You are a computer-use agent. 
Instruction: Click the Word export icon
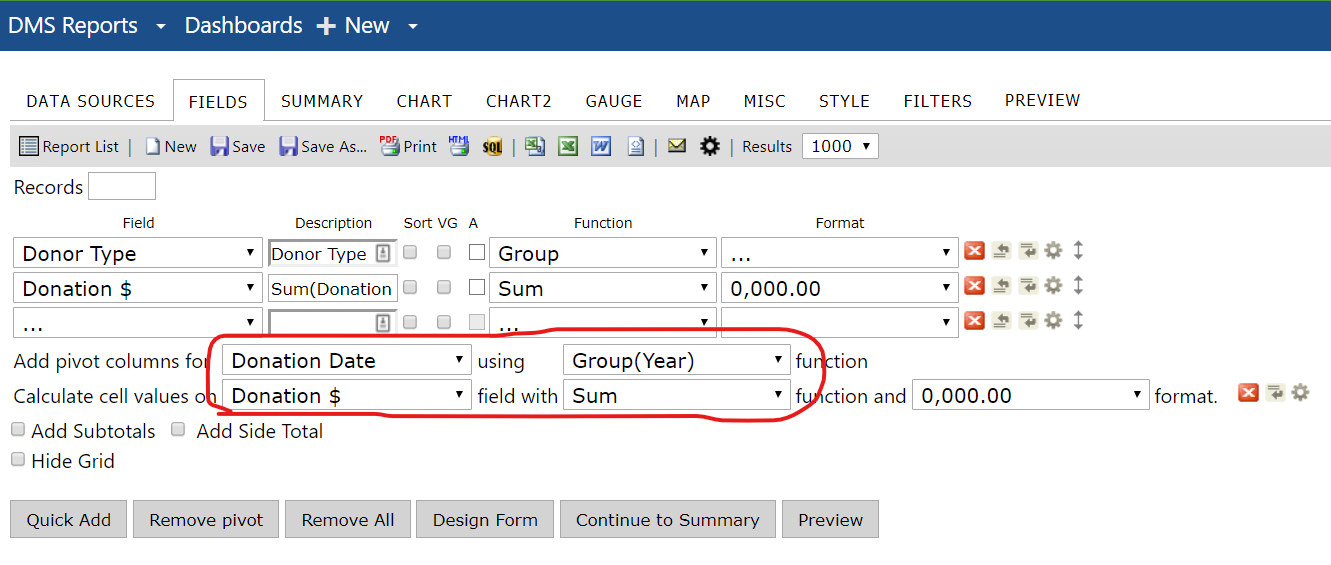(x=601, y=147)
